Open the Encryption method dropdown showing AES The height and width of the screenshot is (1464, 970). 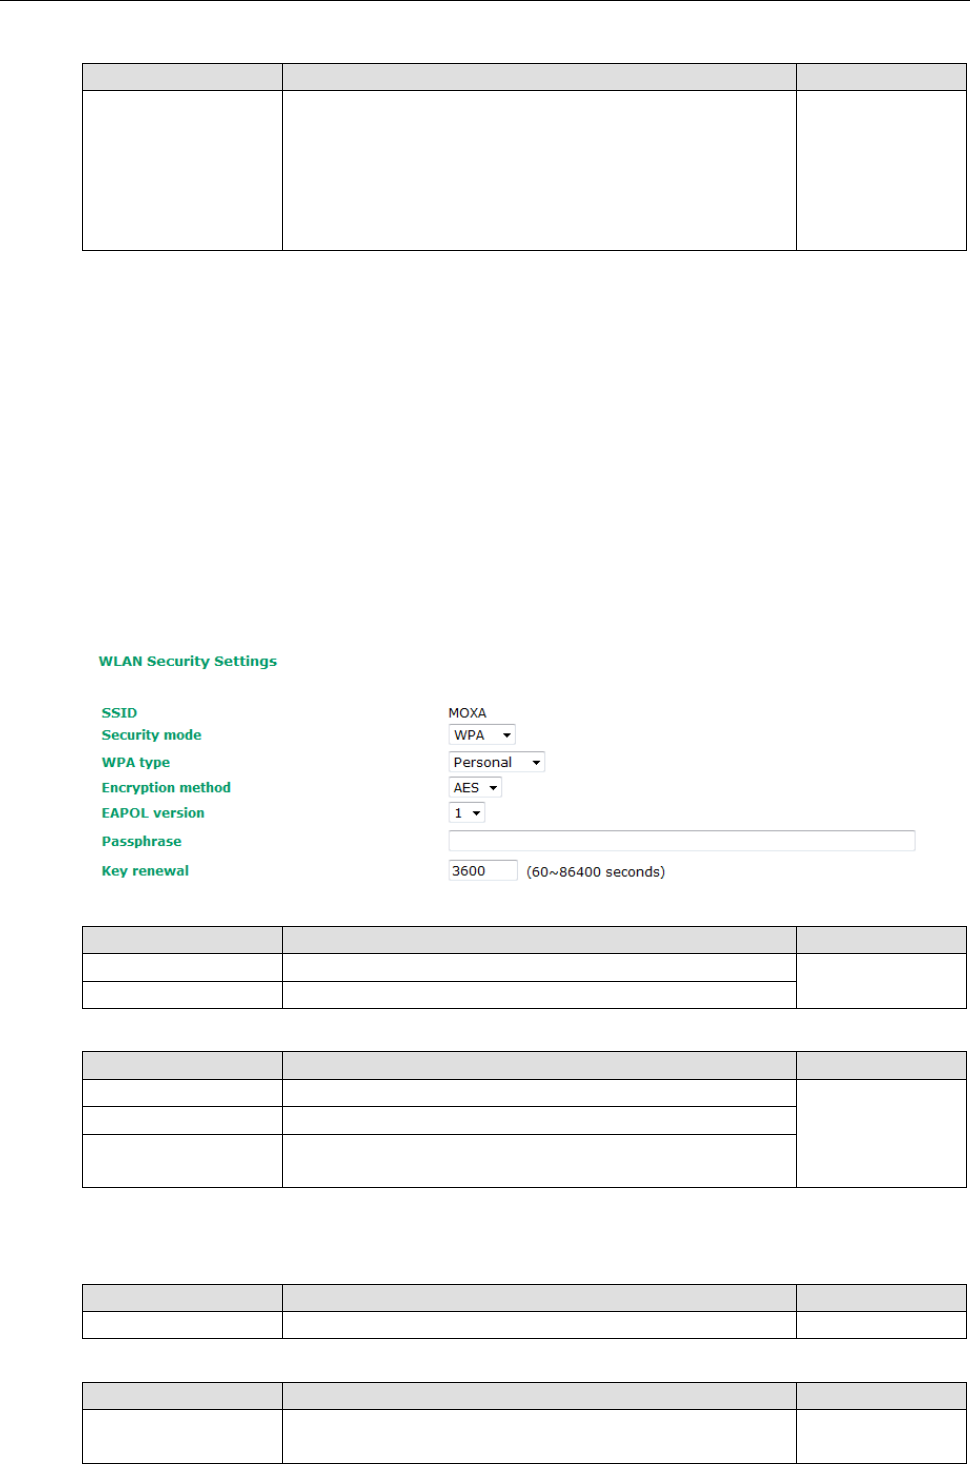[475, 788]
